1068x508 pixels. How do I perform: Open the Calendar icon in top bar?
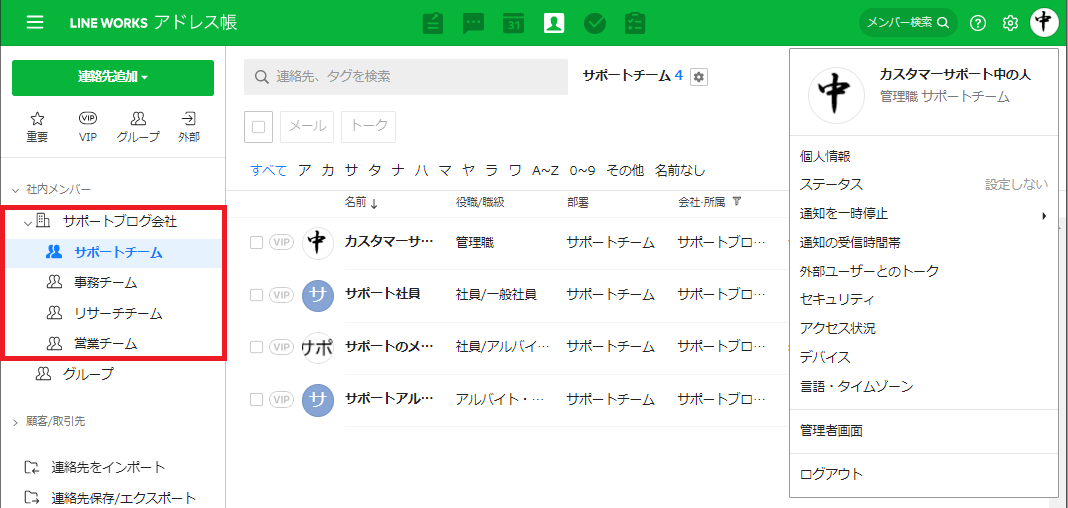(513, 23)
